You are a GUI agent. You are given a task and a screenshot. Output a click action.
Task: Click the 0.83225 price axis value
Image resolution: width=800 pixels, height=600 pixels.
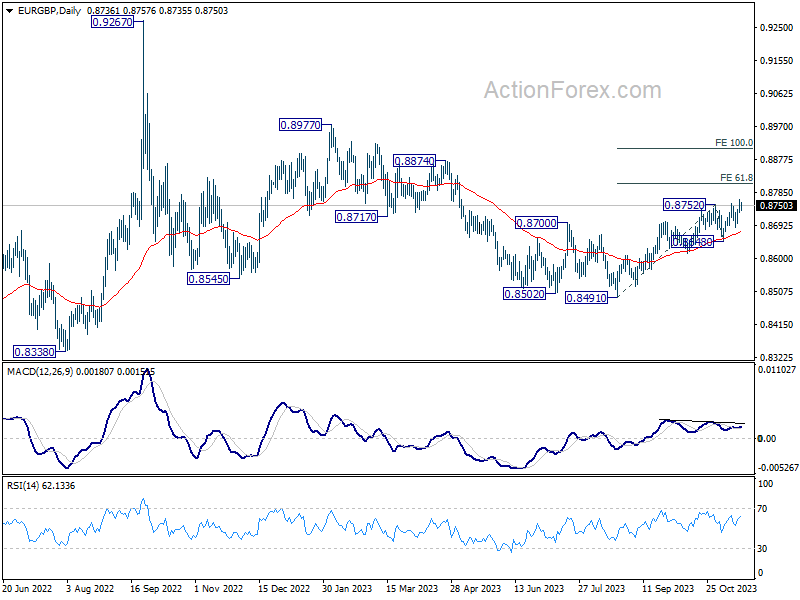777,358
